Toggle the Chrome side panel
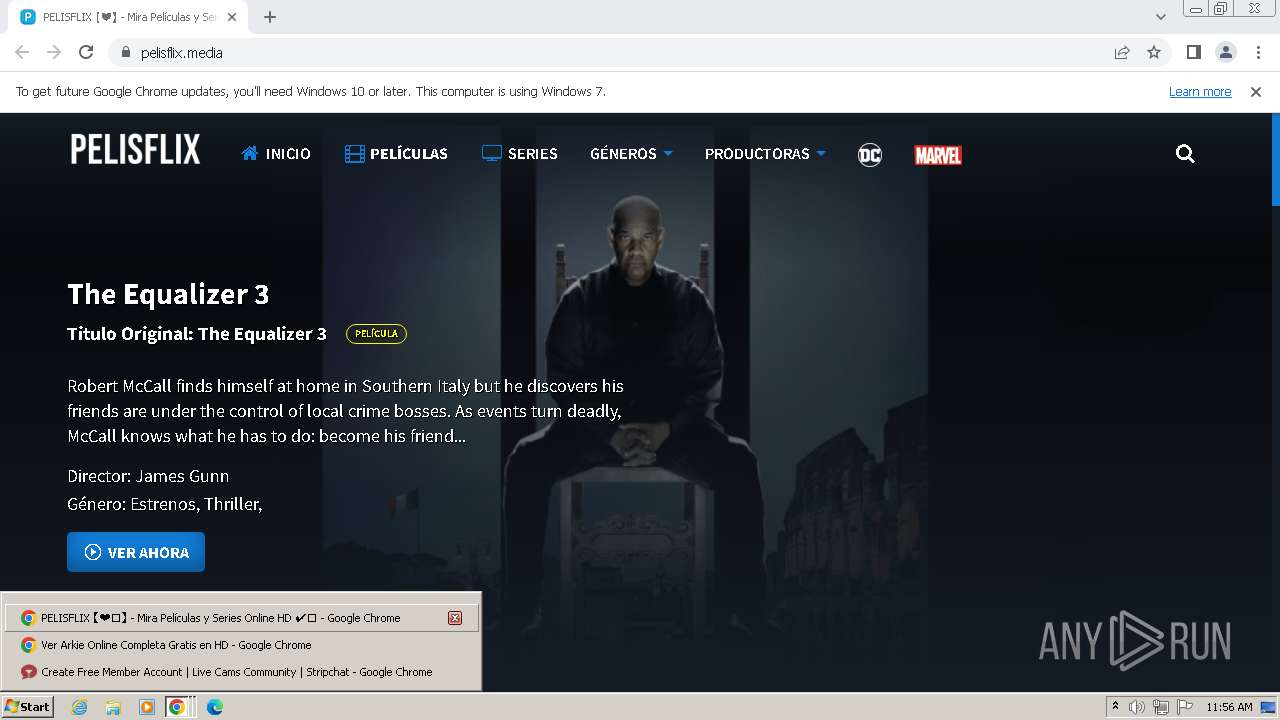 (x=1193, y=53)
